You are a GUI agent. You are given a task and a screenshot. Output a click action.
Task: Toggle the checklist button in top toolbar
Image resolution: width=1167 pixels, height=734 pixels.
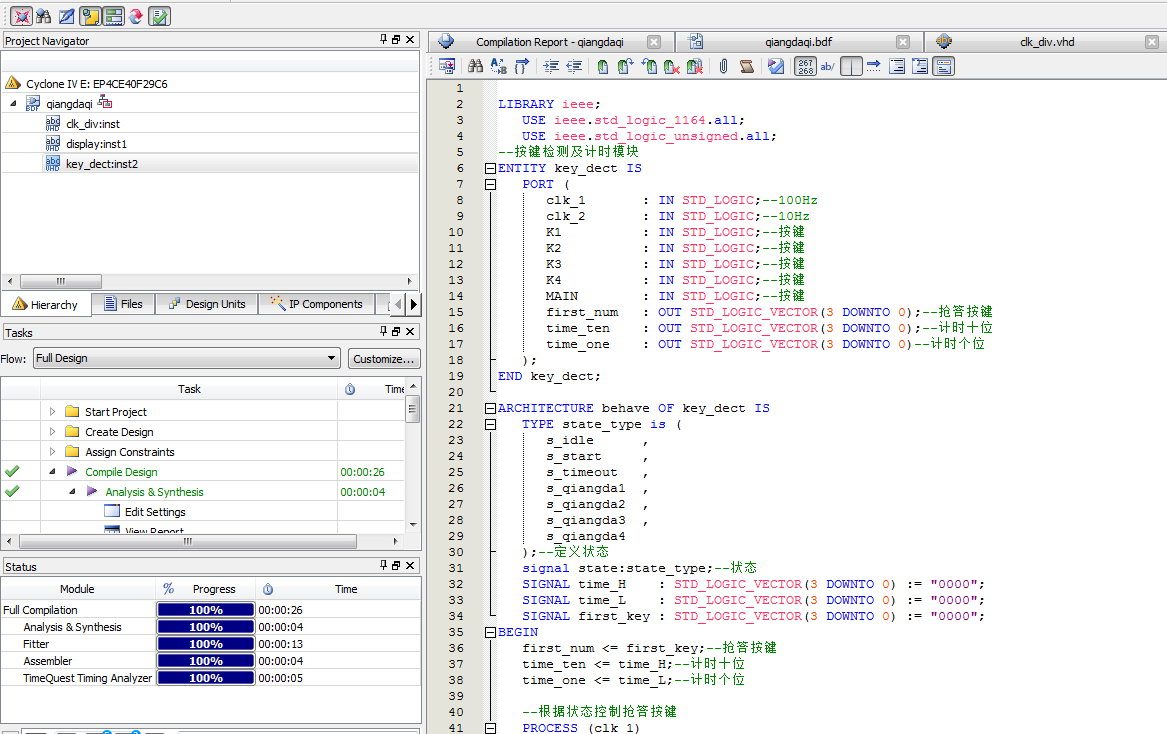tap(159, 16)
